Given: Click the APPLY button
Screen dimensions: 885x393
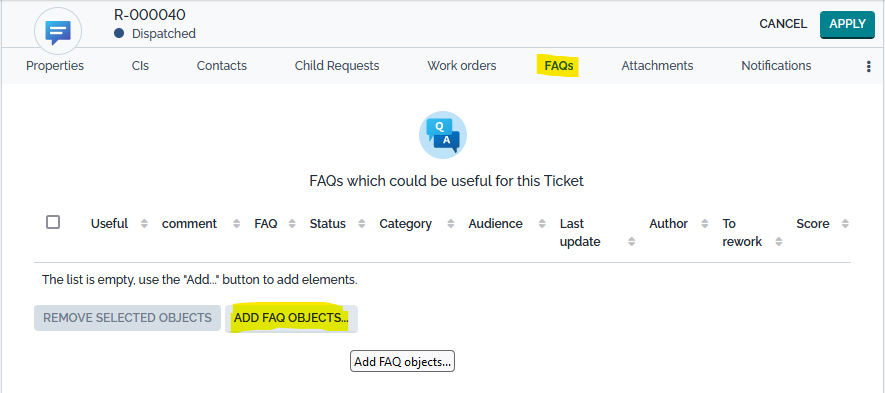Looking at the screenshot, I should pos(847,24).
